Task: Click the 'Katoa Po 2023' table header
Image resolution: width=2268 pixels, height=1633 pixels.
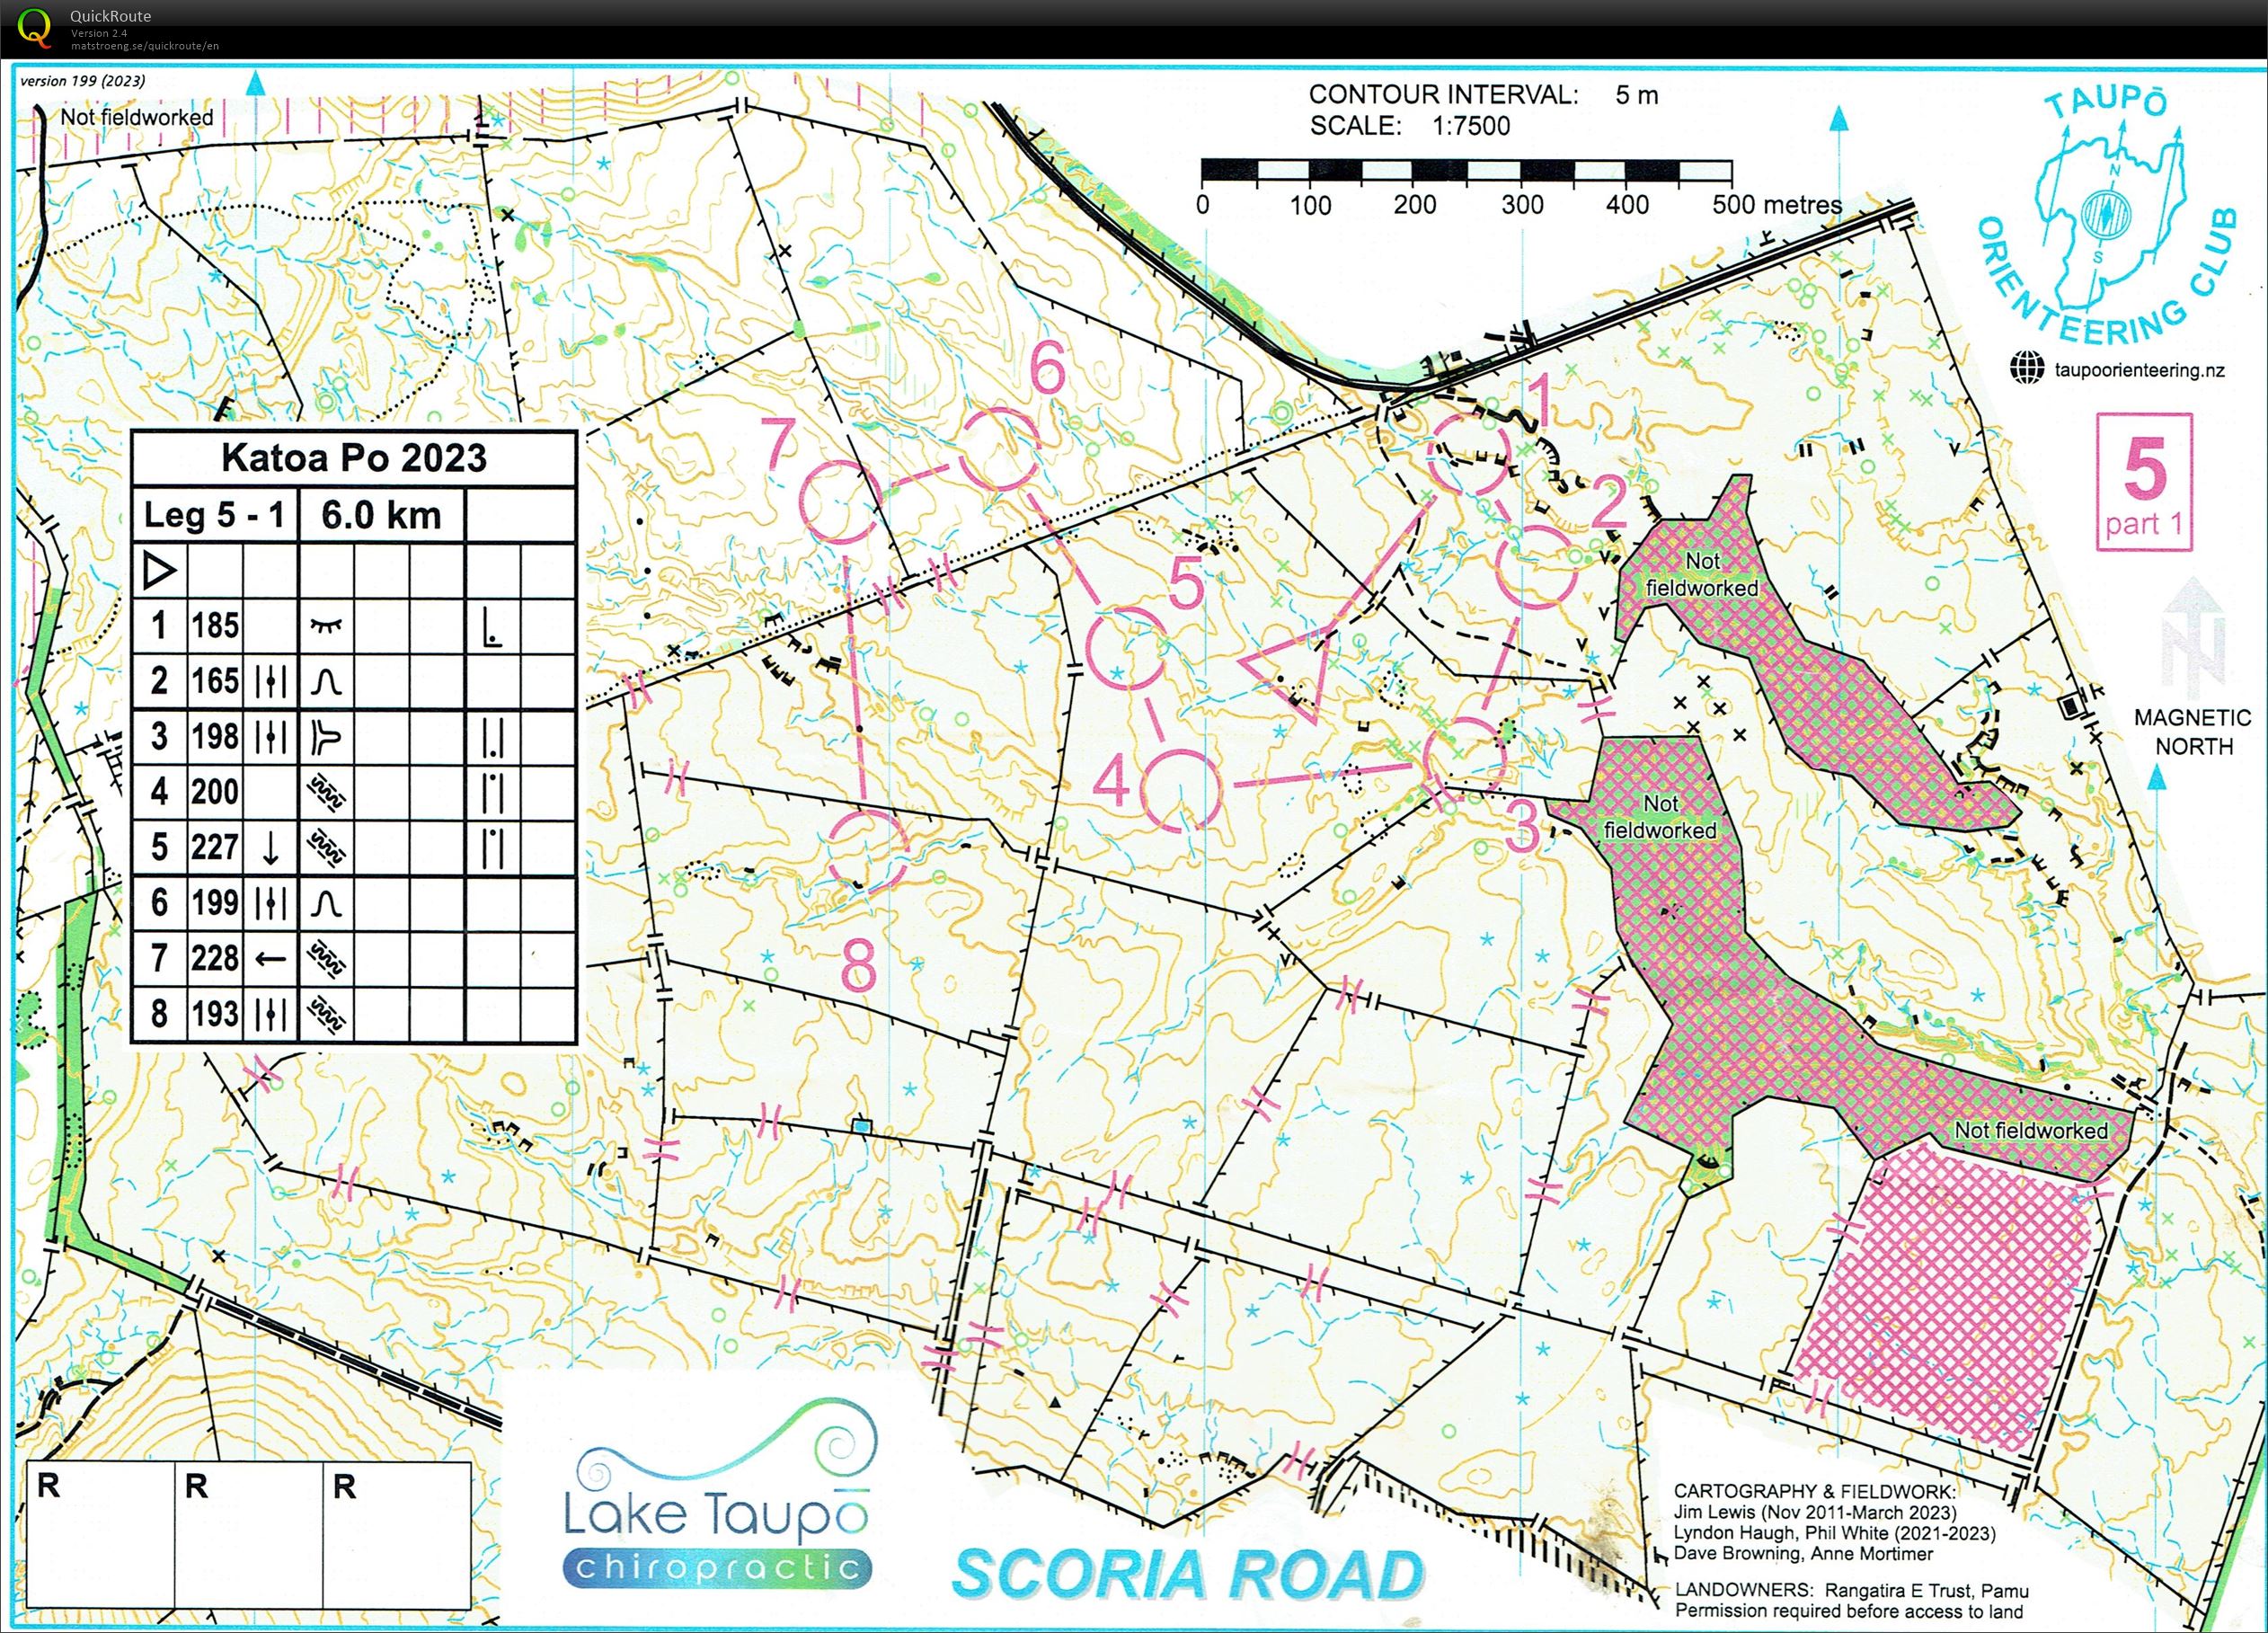Action: point(354,458)
